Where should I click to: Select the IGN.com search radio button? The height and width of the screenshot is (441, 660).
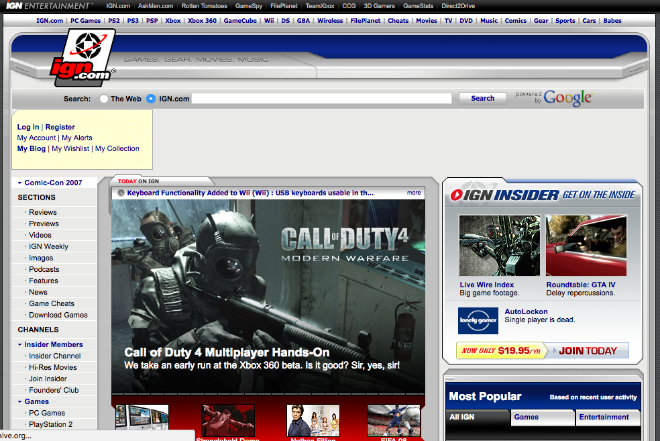coord(151,99)
